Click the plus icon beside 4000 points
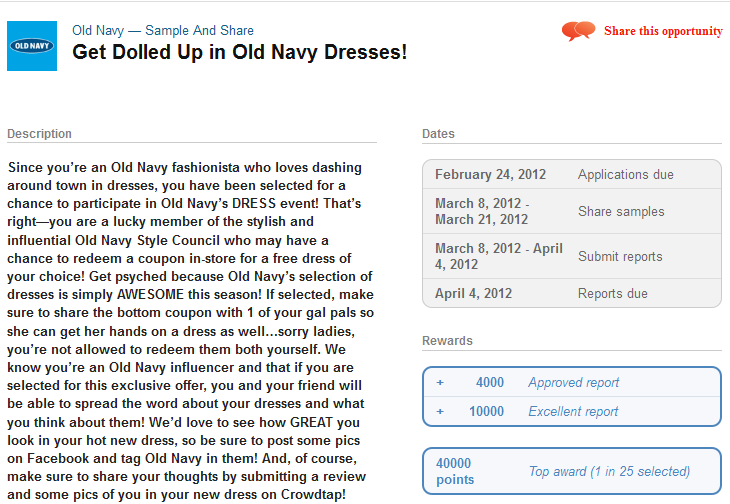Viewport: 730px width, 504px height. 440,383
